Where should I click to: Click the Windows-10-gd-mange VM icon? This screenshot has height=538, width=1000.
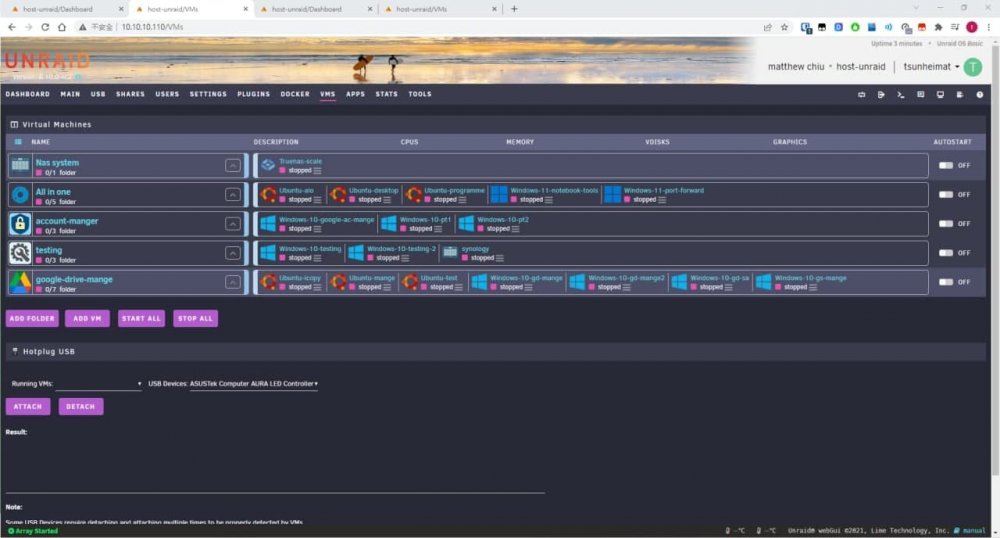[480, 282]
